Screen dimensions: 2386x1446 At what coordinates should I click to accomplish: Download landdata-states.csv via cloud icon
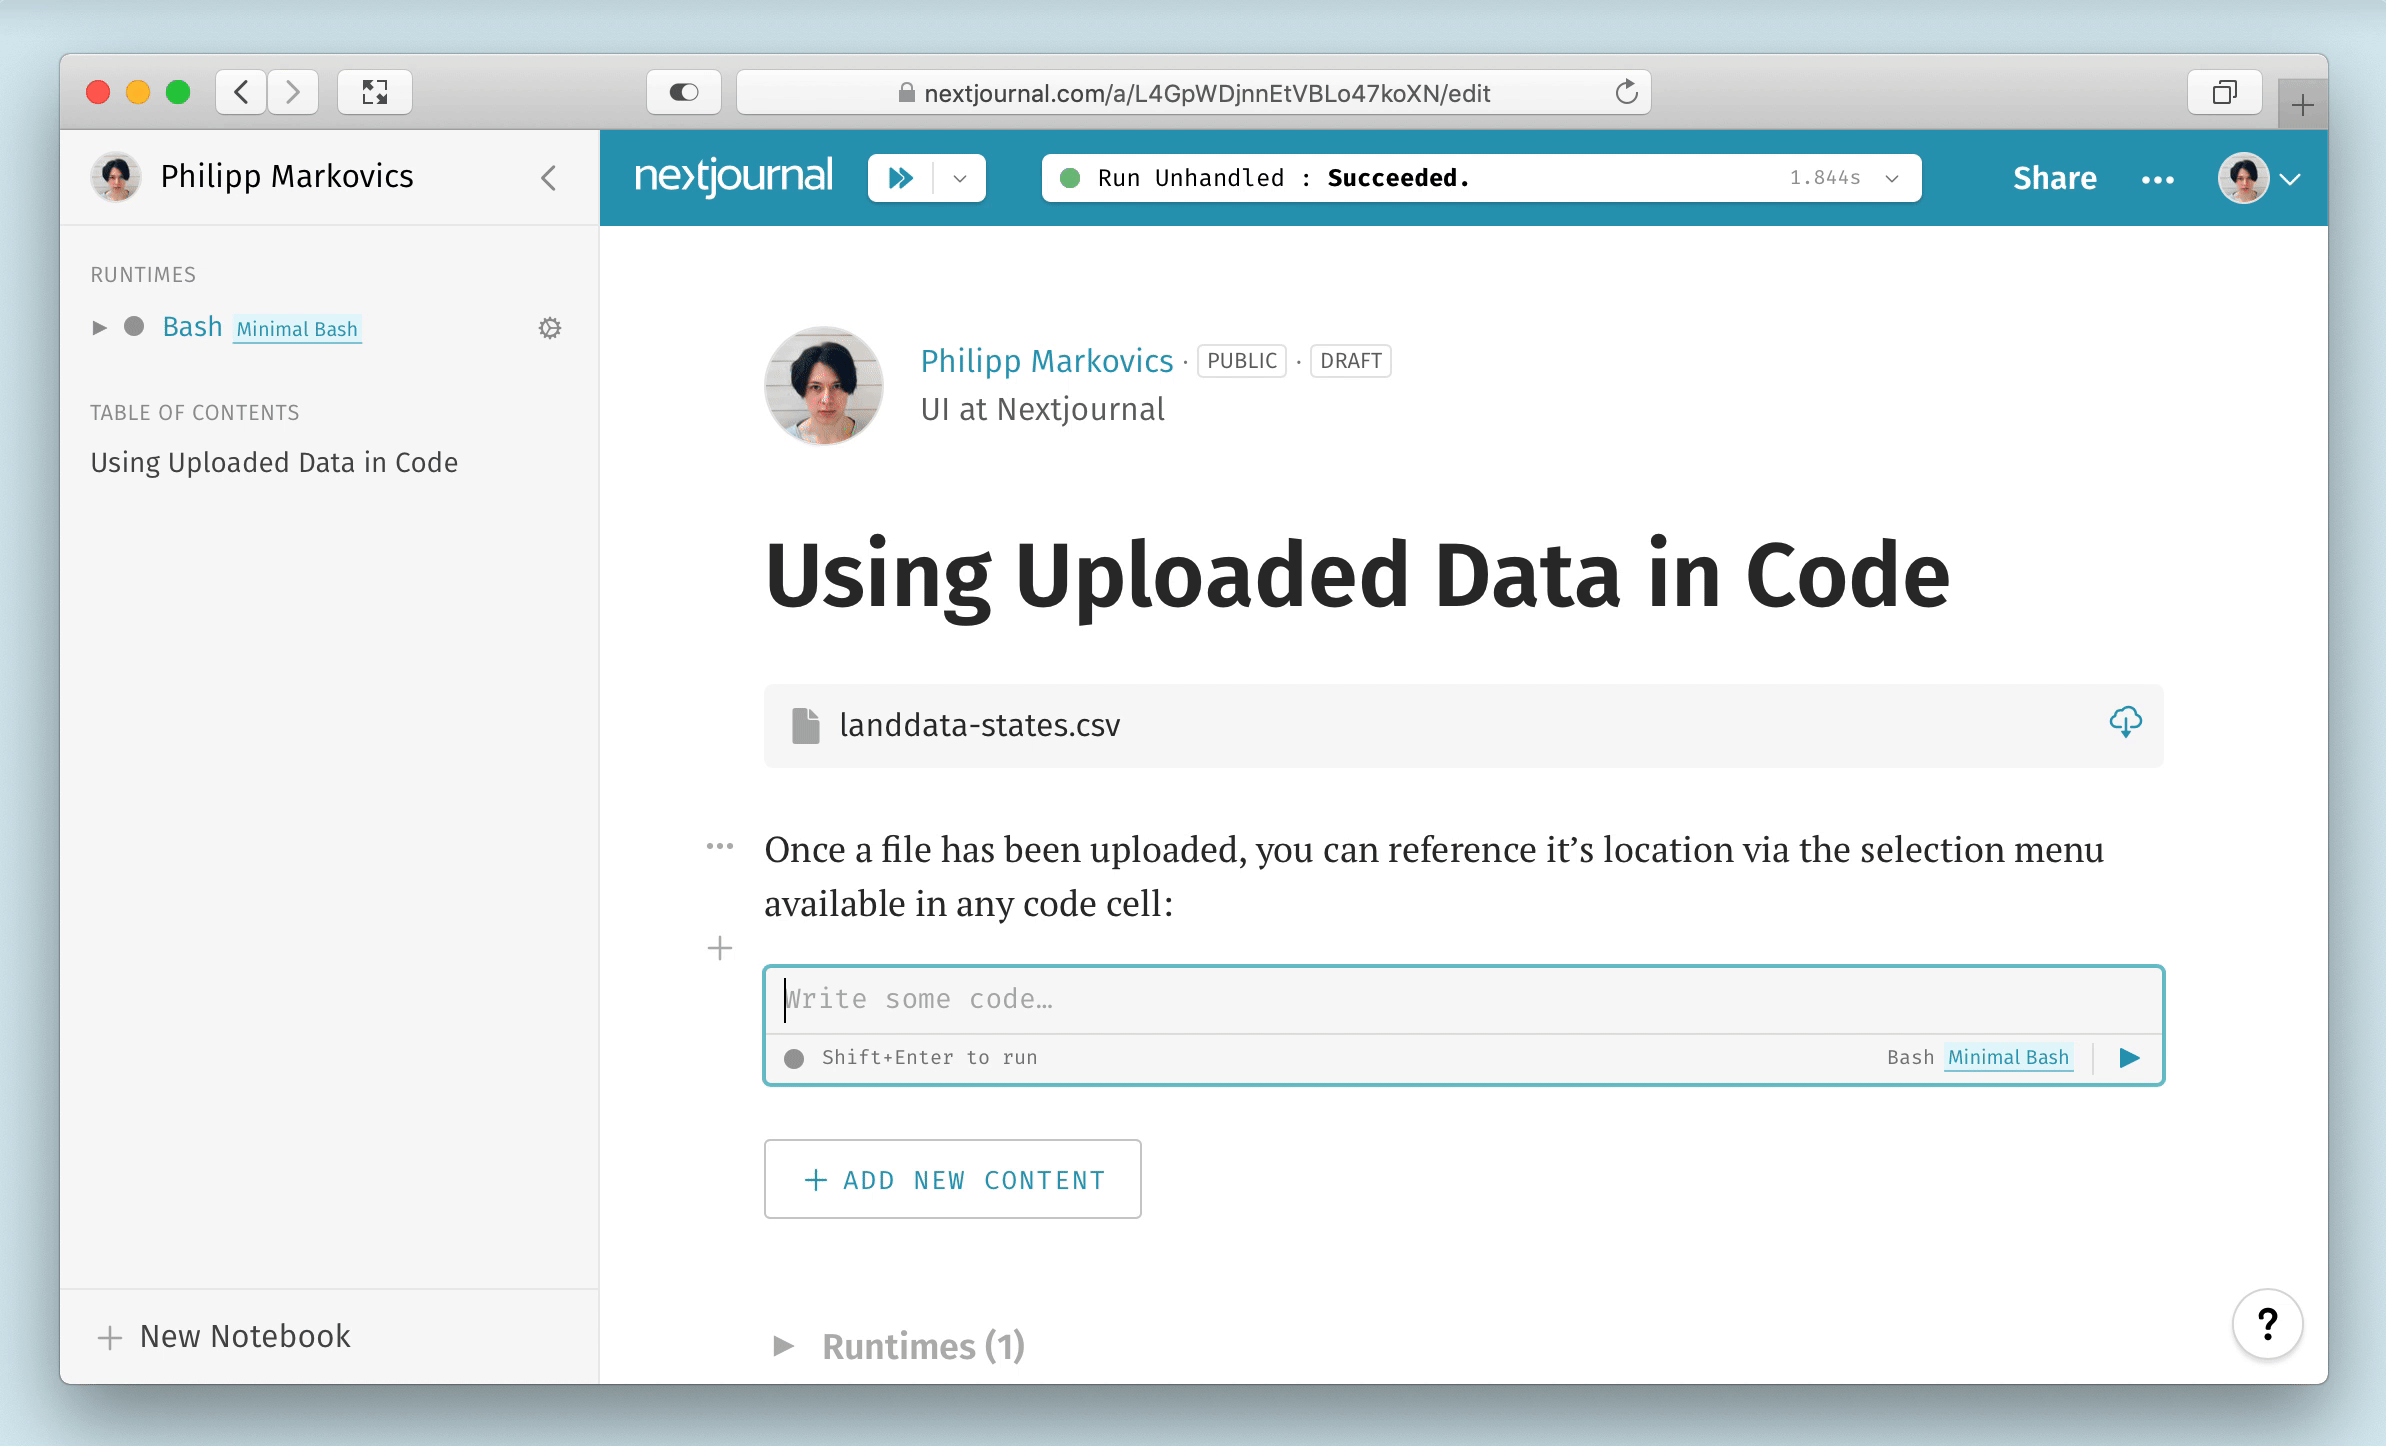[2125, 722]
